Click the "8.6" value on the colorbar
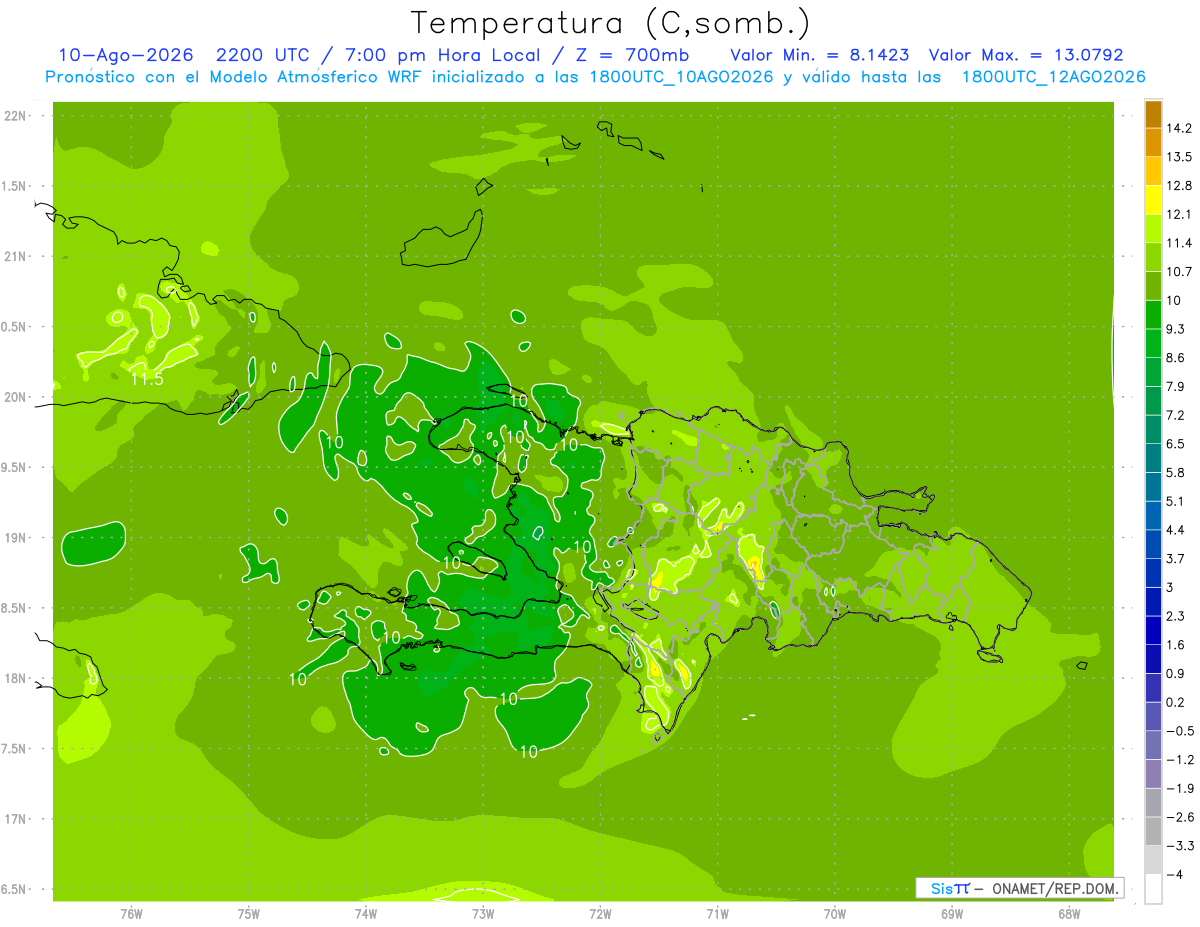This screenshot has width=1200, height=927. (1176, 357)
